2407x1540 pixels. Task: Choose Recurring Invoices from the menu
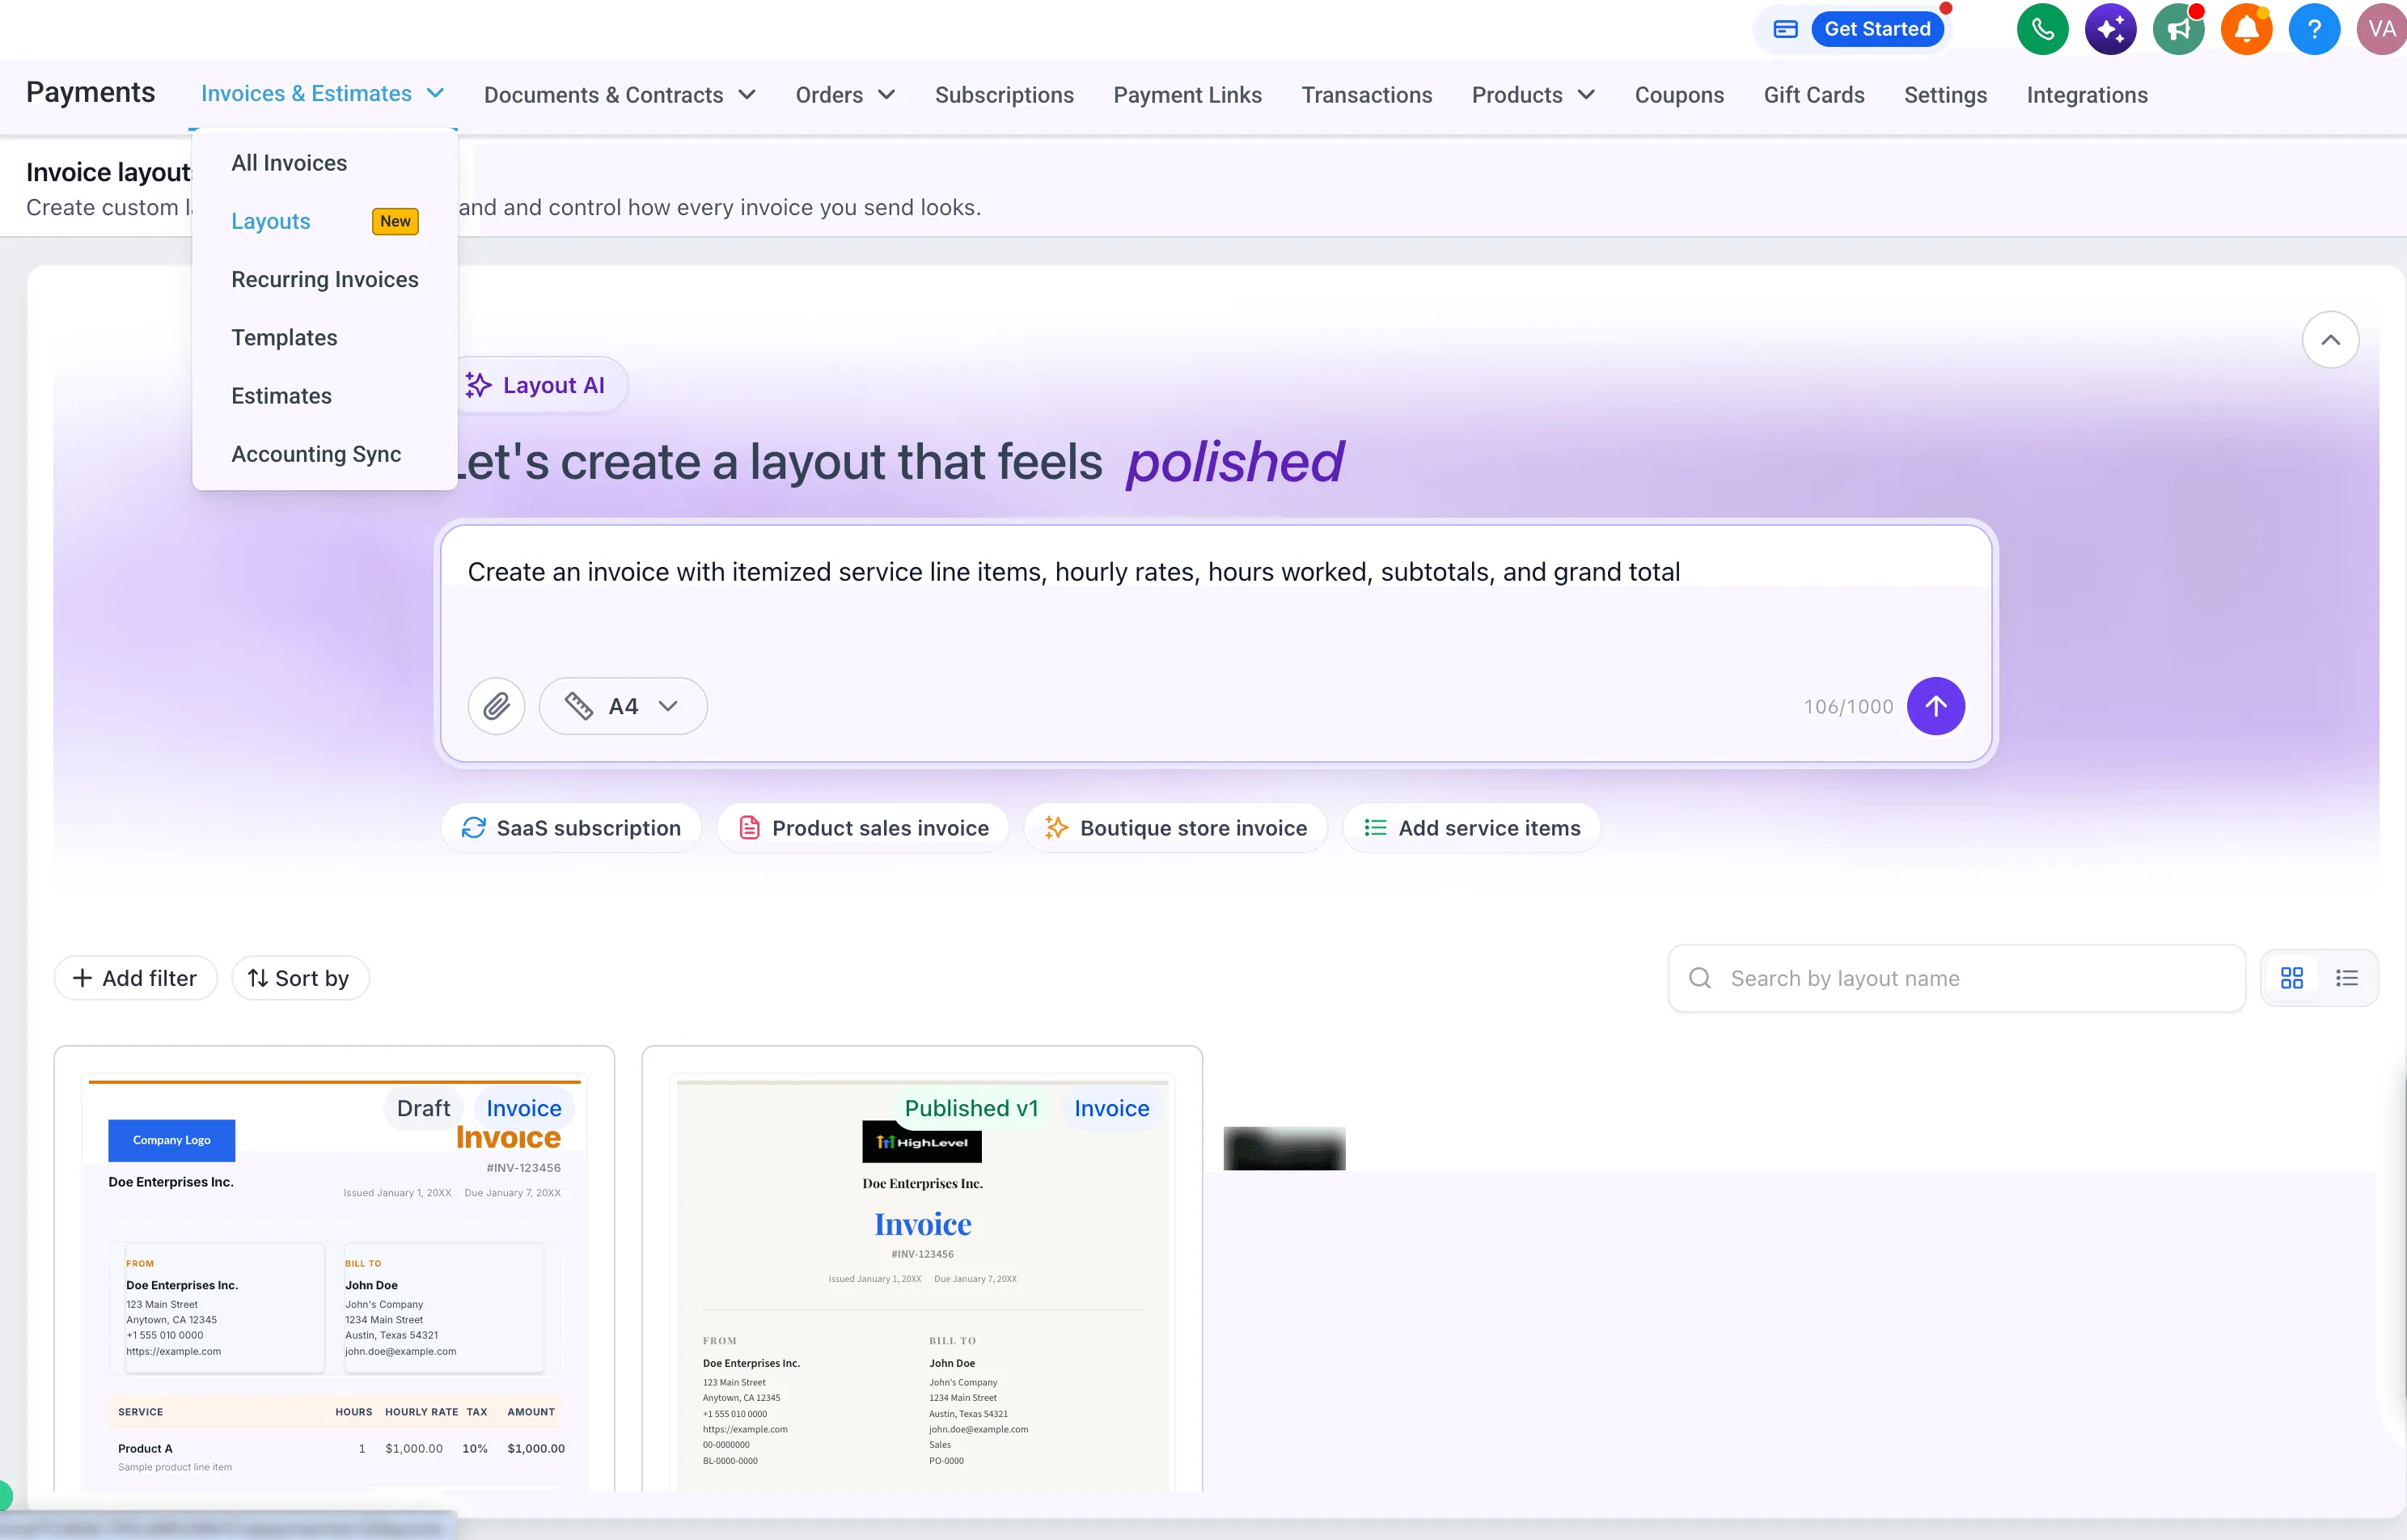[x=325, y=279]
